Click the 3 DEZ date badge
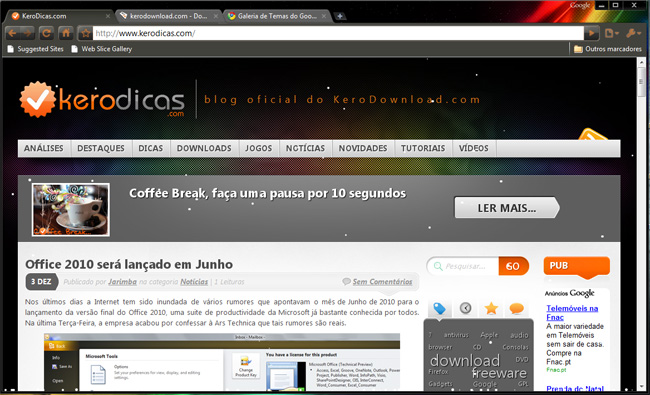The image size is (650, 395). click(41, 282)
